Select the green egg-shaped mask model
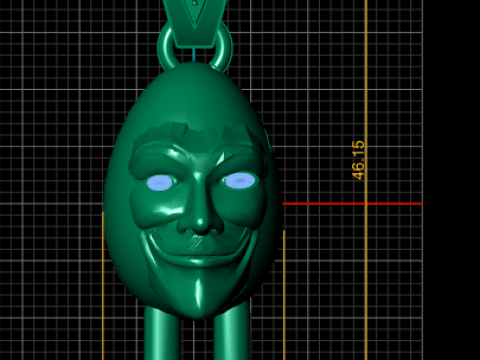The height and width of the screenshot is (360, 480). [193, 190]
